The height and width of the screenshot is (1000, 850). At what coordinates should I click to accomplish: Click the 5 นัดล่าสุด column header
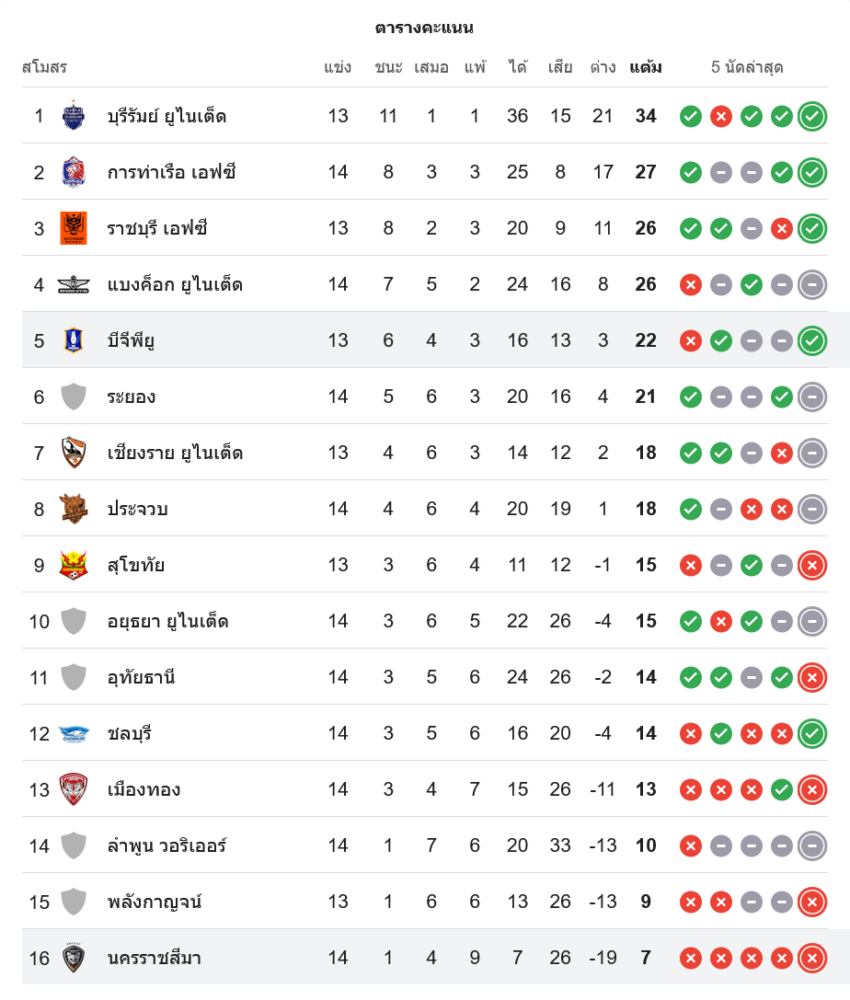pos(747,68)
